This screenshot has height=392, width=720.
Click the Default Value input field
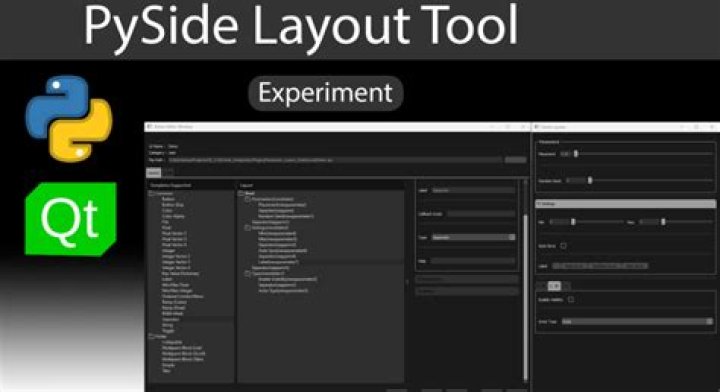click(481, 214)
